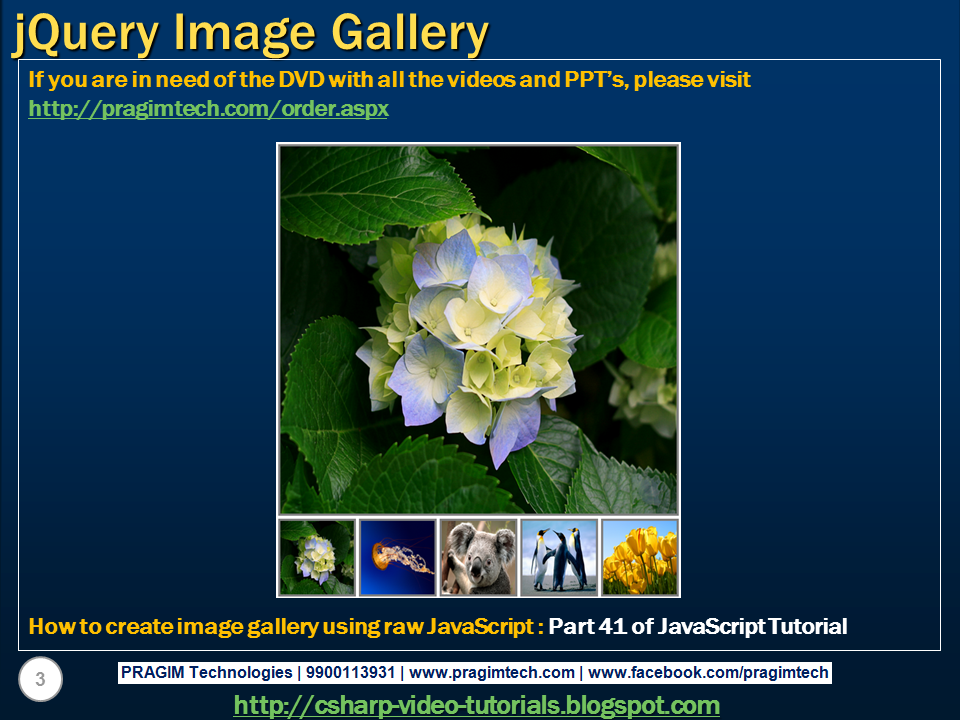Select the yellow tulips thumbnail

pyautogui.click(x=640, y=554)
